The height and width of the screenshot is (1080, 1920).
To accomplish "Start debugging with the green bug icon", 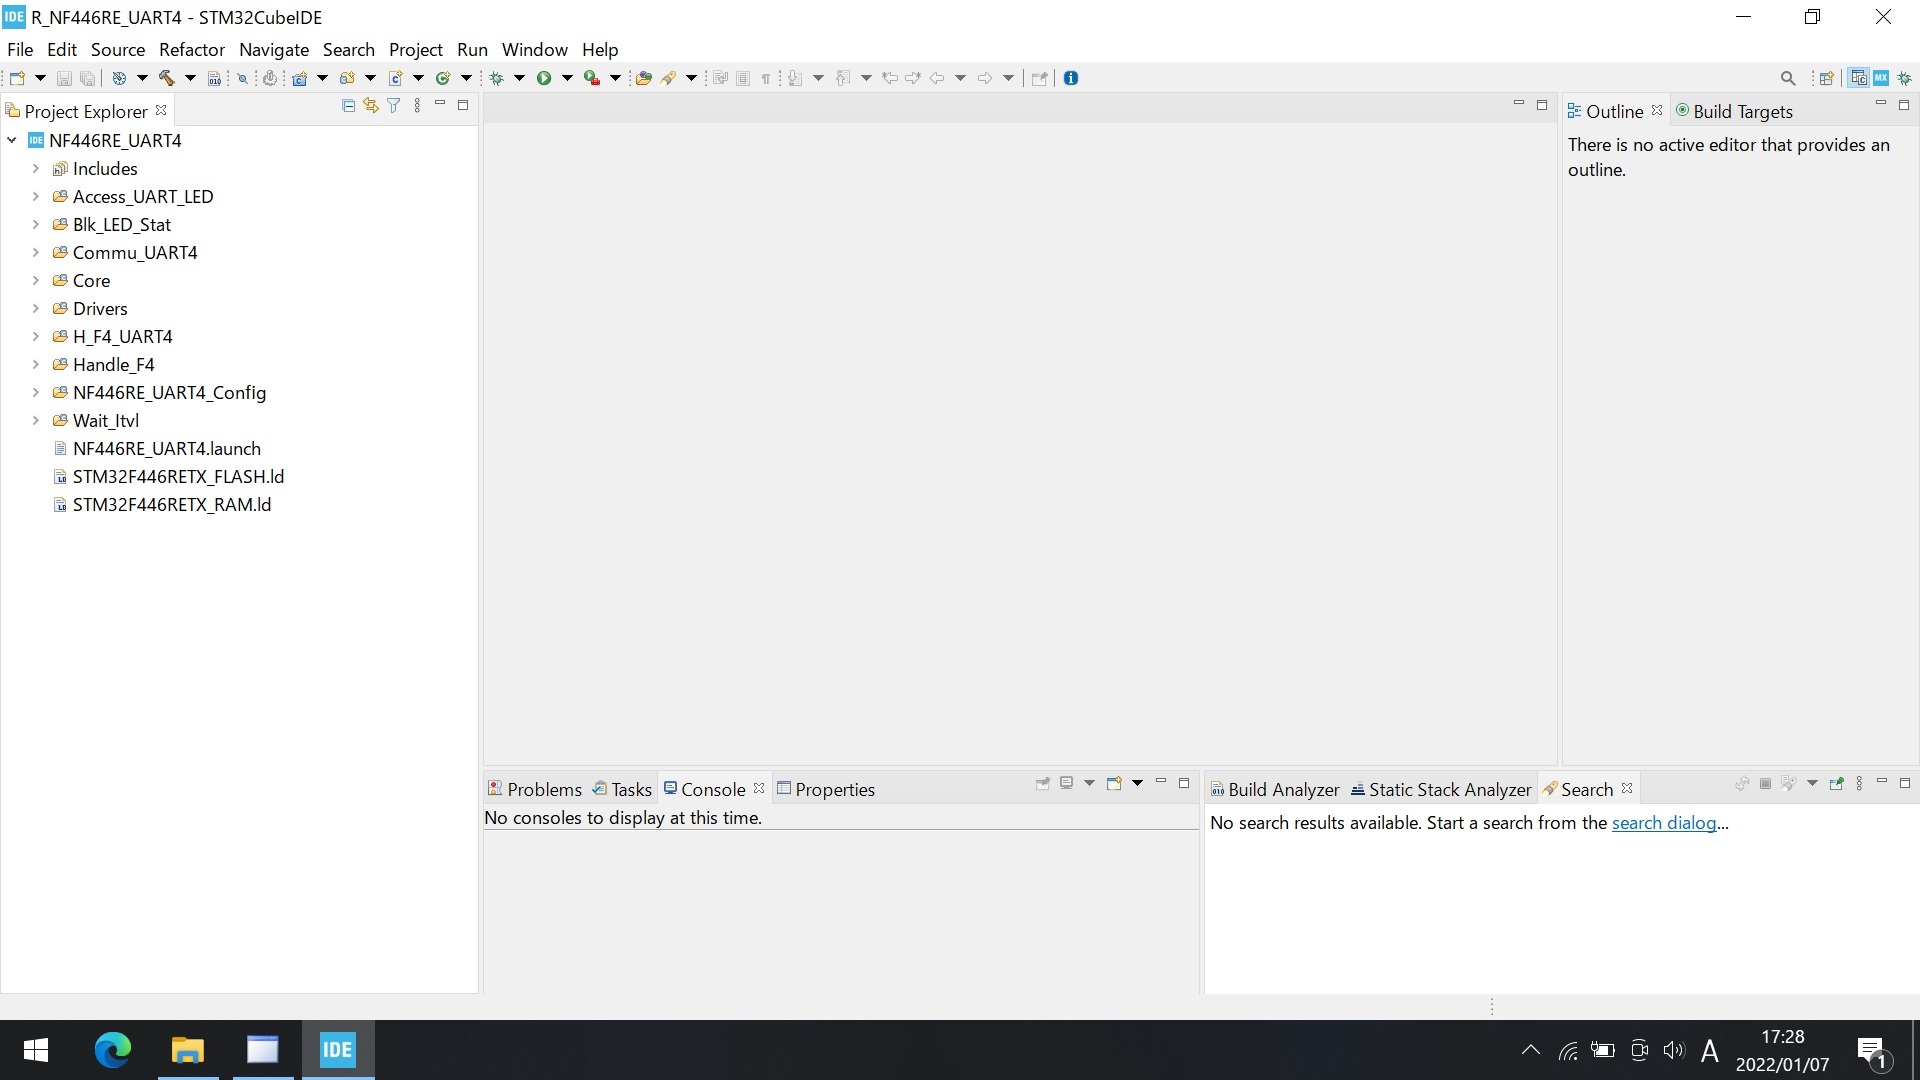I will click(496, 78).
